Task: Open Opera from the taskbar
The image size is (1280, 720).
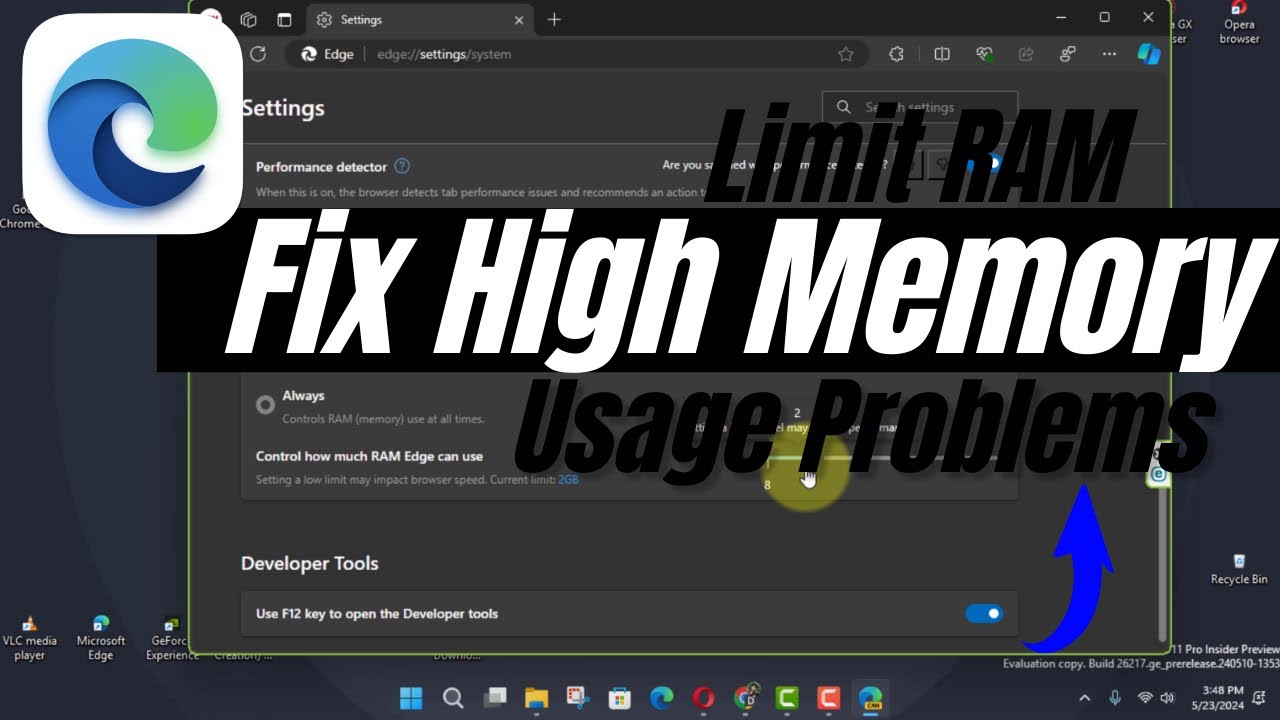Action: click(x=703, y=697)
